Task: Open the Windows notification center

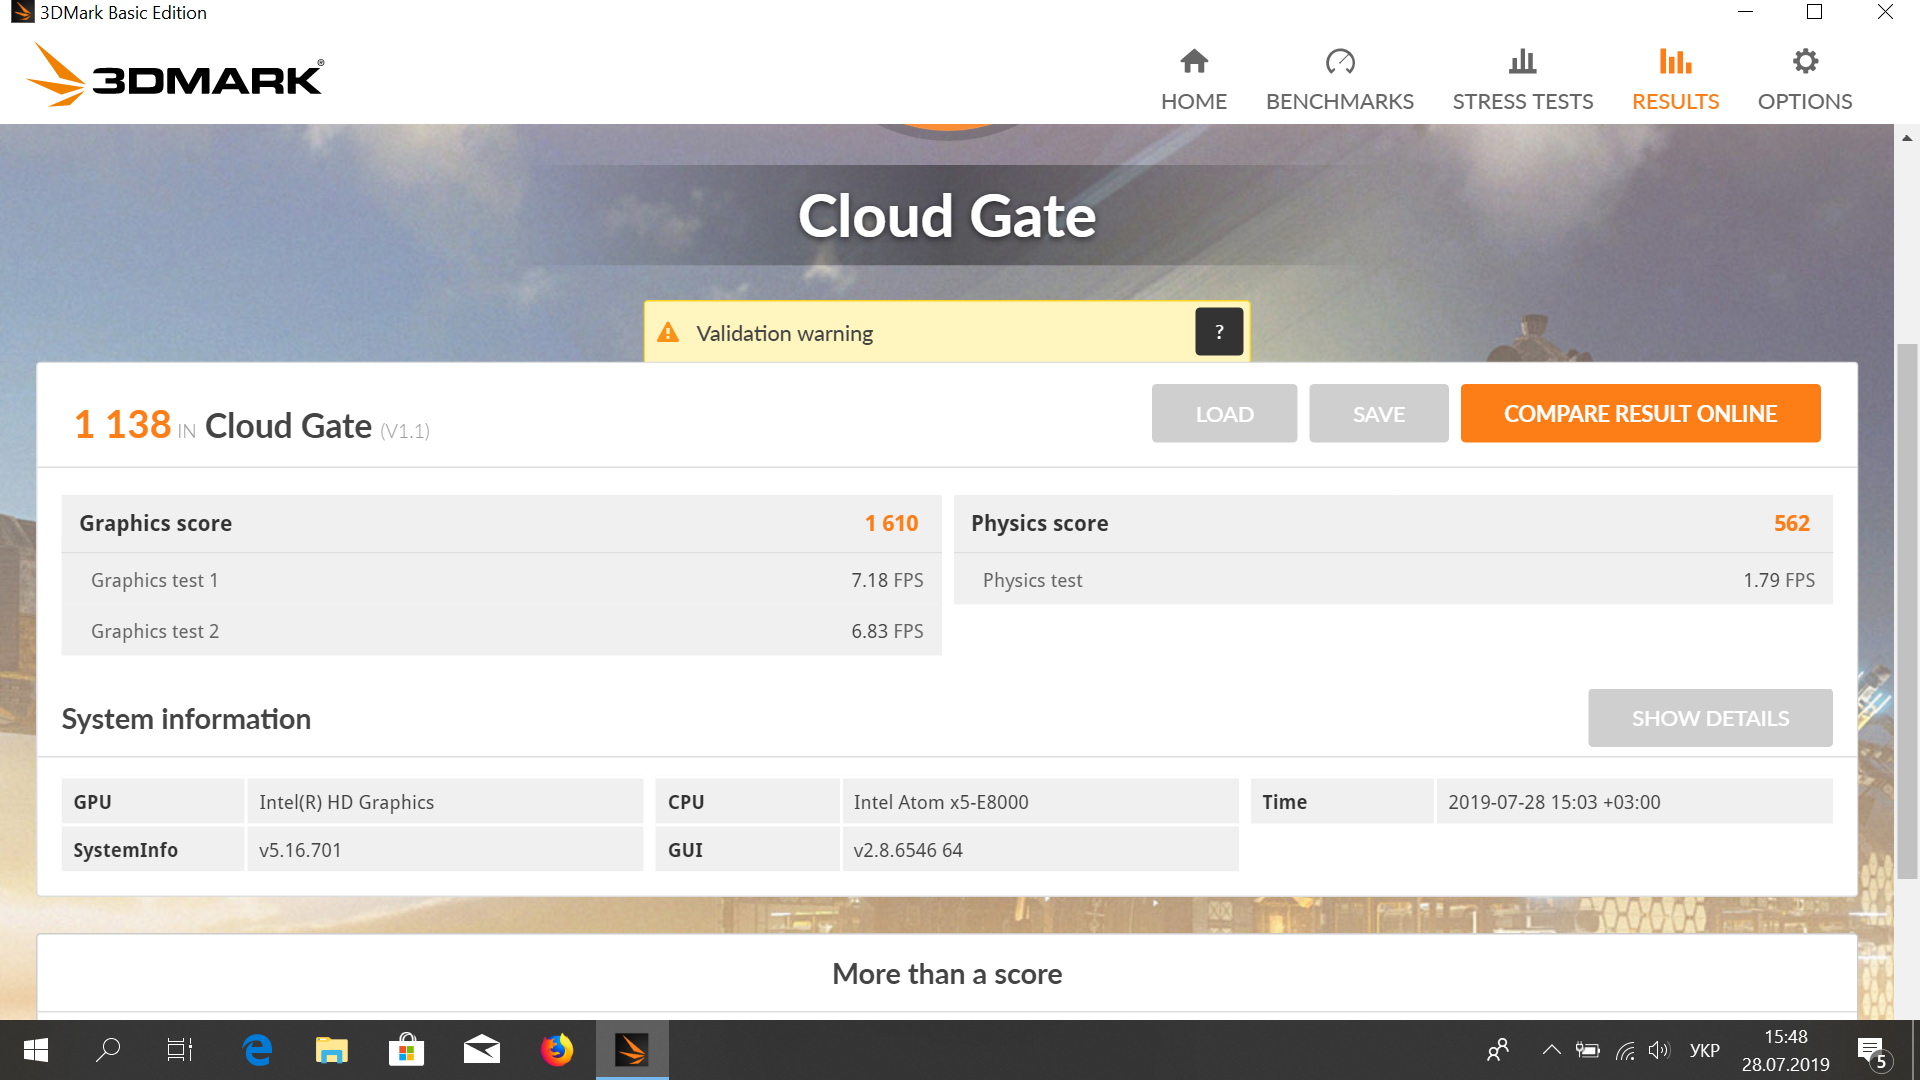Action: pos(1871,1051)
